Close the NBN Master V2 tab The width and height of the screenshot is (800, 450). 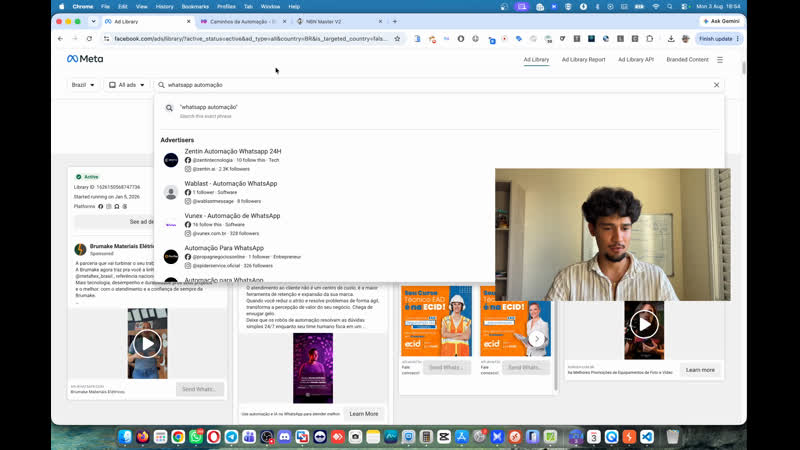pos(380,21)
